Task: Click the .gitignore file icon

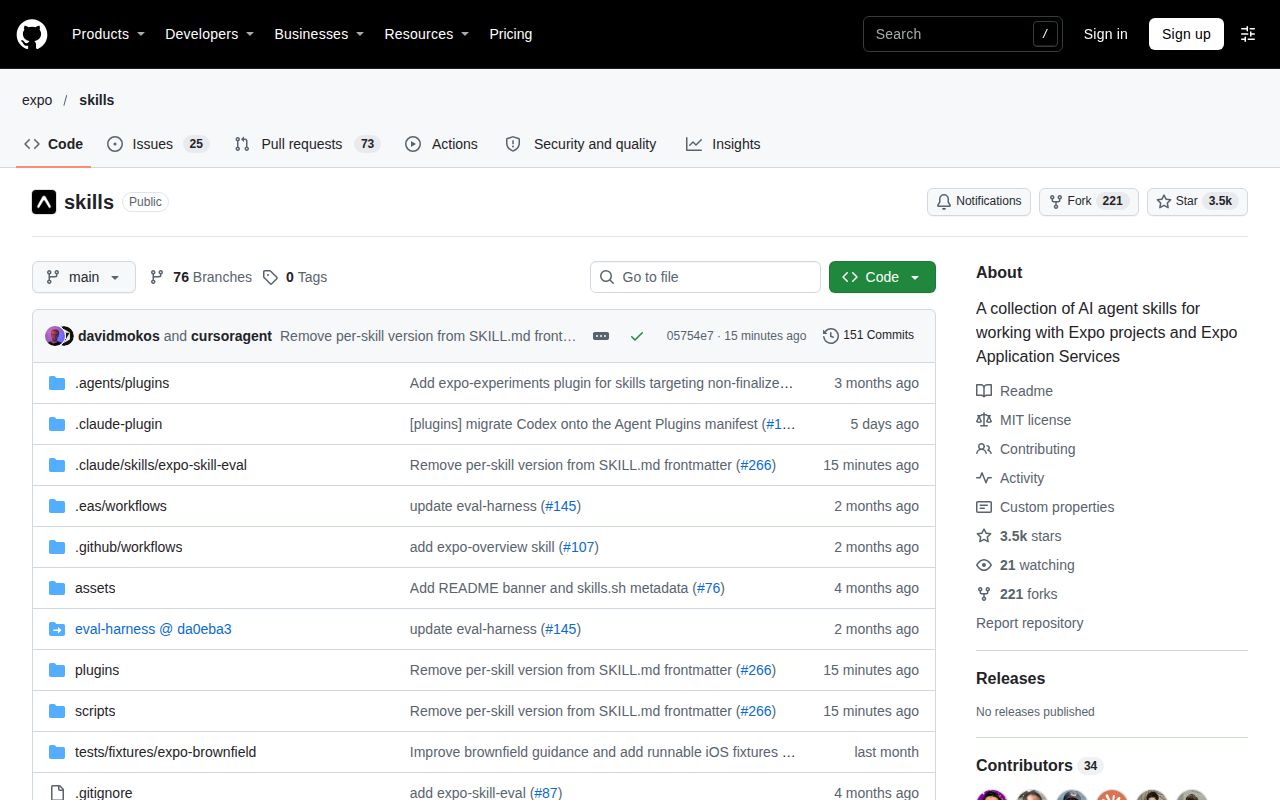Action: pyautogui.click(x=57, y=793)
